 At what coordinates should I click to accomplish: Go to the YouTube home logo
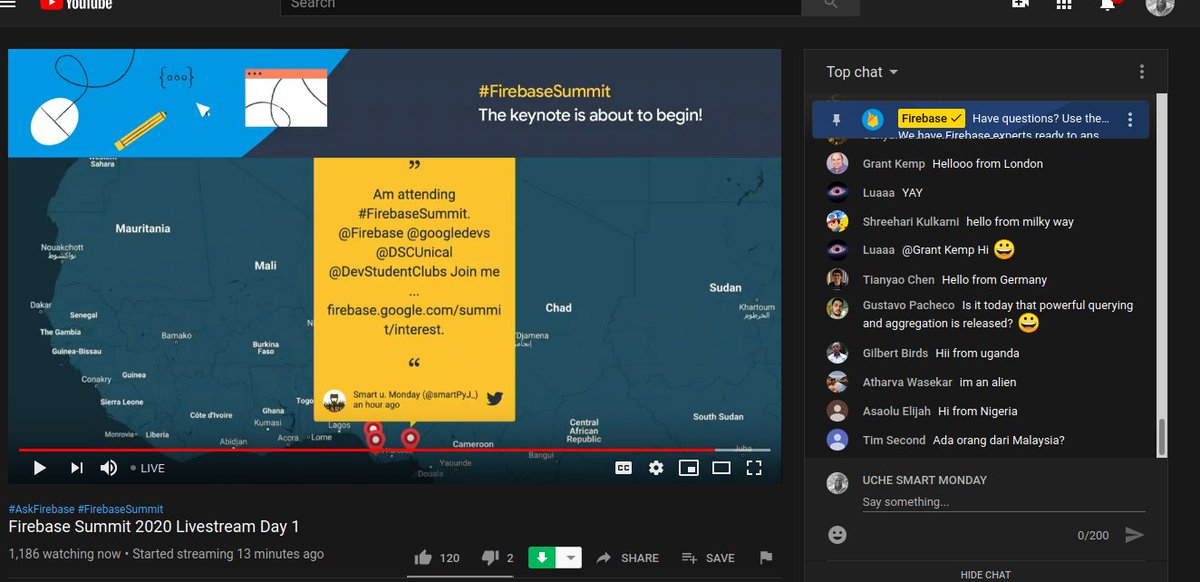pyautogui.click(x=76, y=4)
